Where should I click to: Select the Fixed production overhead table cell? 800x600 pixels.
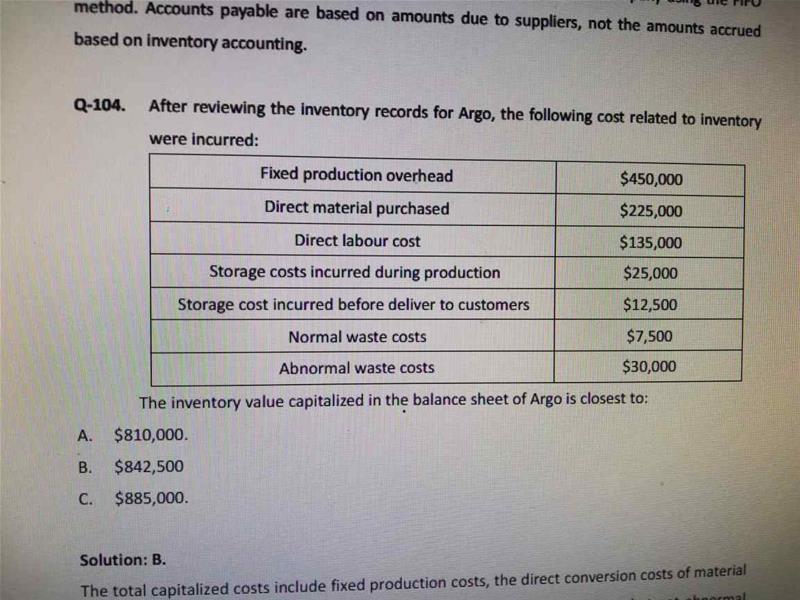pyautogui.click(x=356, y=176)
